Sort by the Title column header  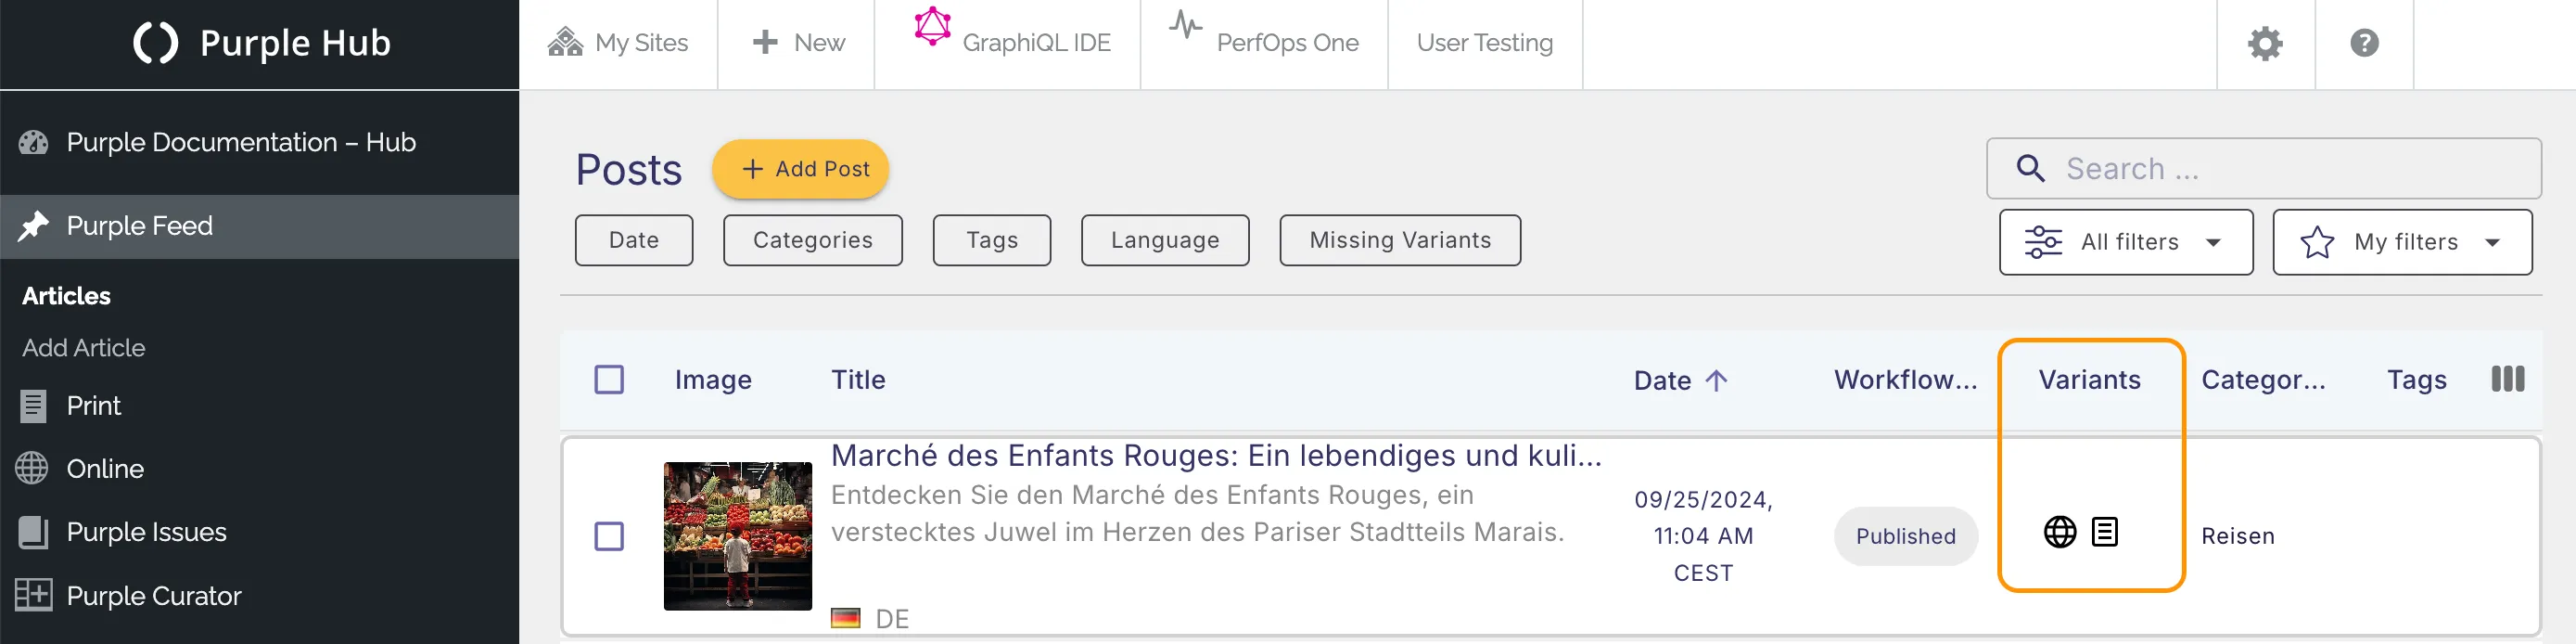coord(858,380)
